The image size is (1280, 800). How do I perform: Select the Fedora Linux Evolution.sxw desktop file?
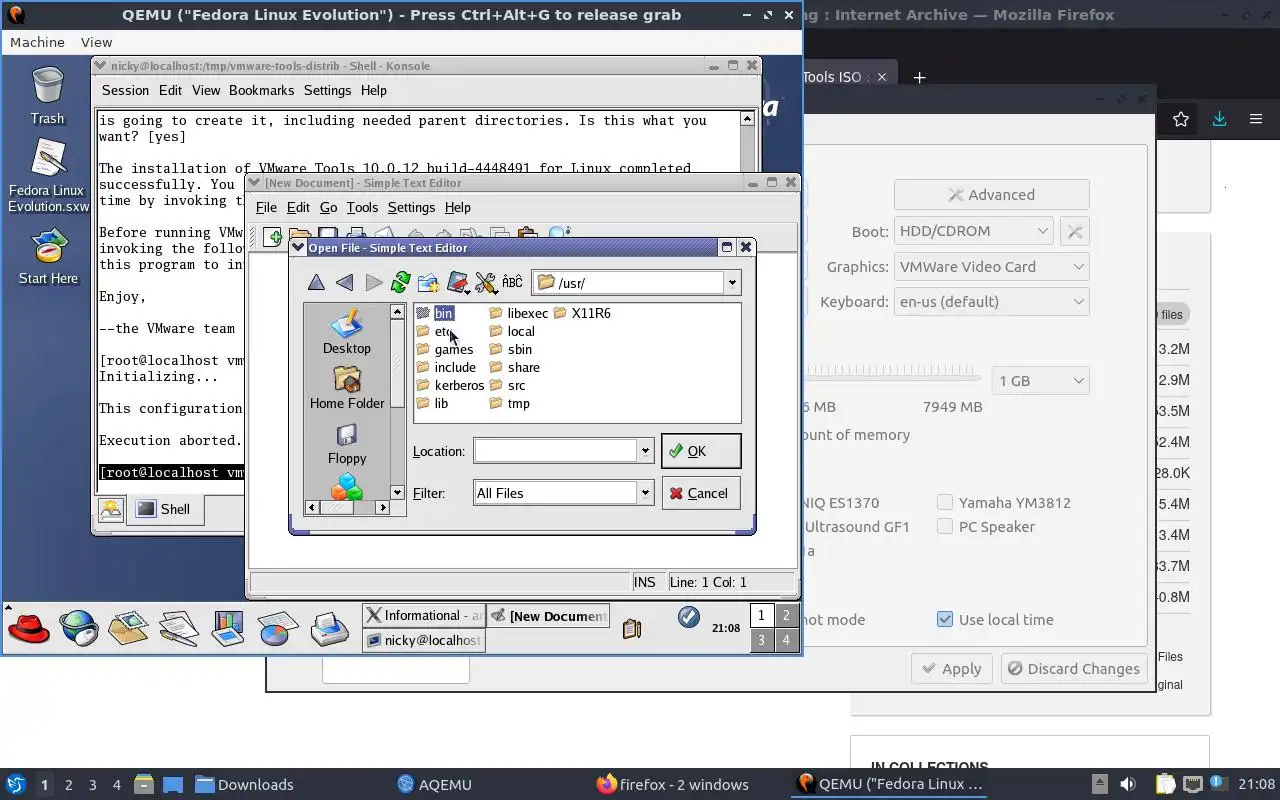tap(48, 176)
